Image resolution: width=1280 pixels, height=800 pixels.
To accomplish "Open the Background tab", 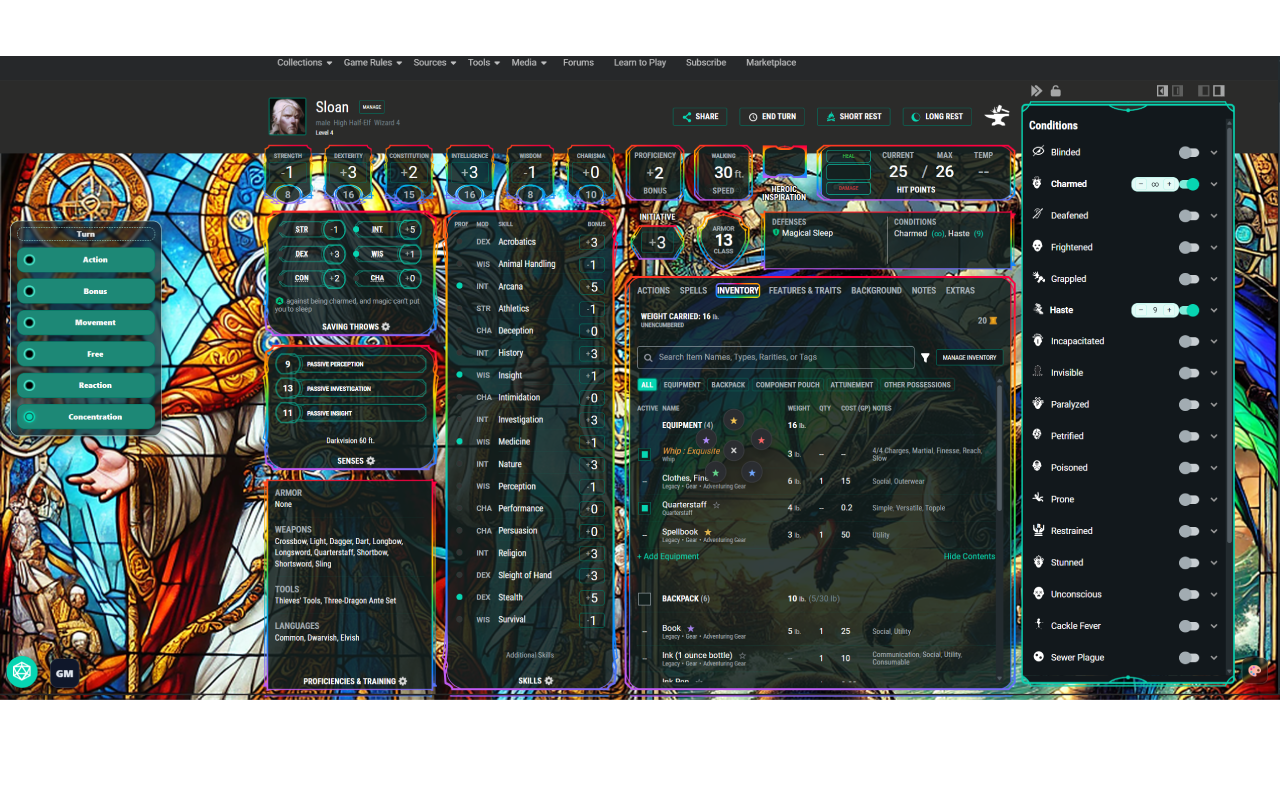I will pos(876,290).
